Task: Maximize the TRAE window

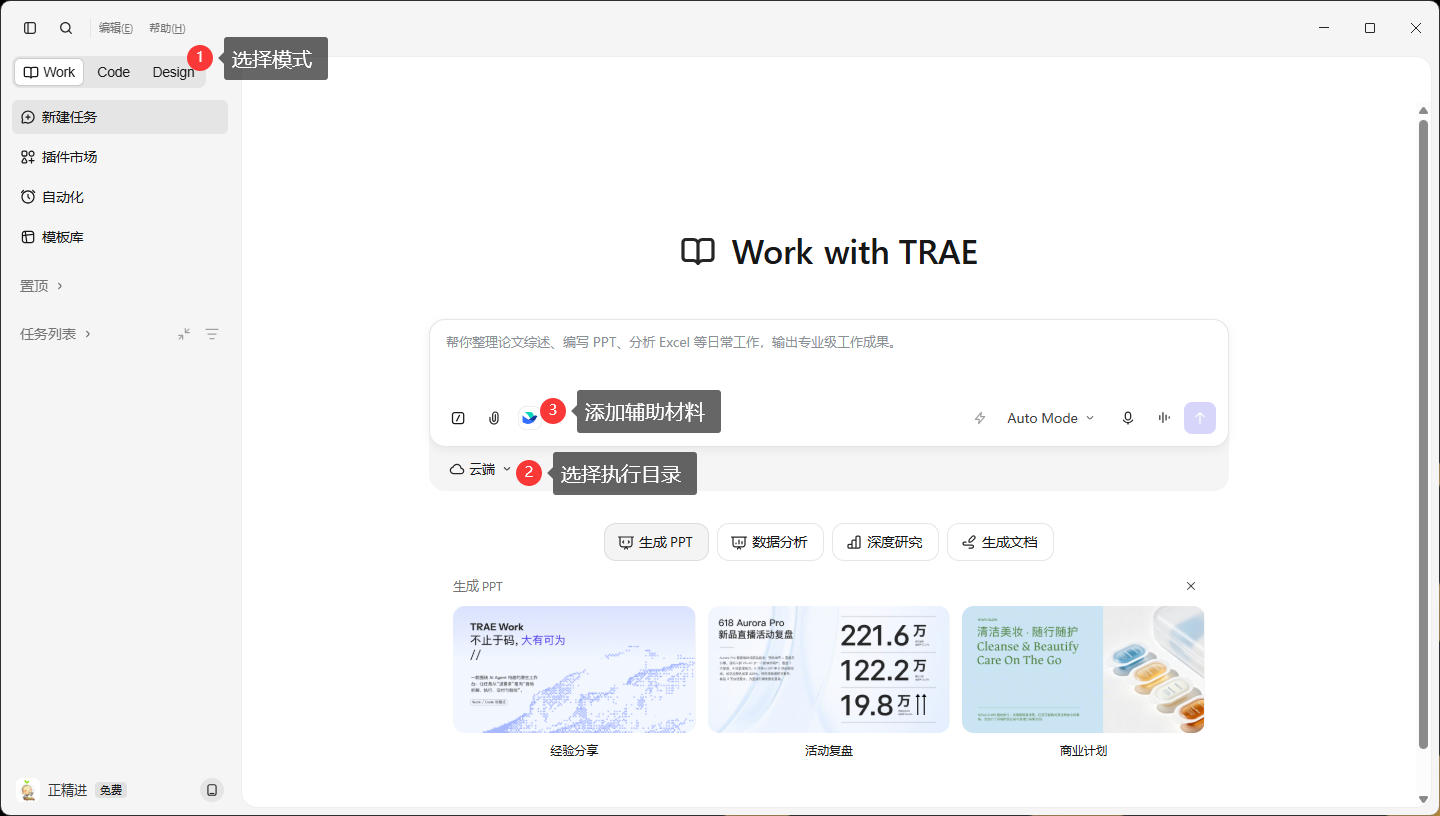Action: click(x=1370, y=28)
